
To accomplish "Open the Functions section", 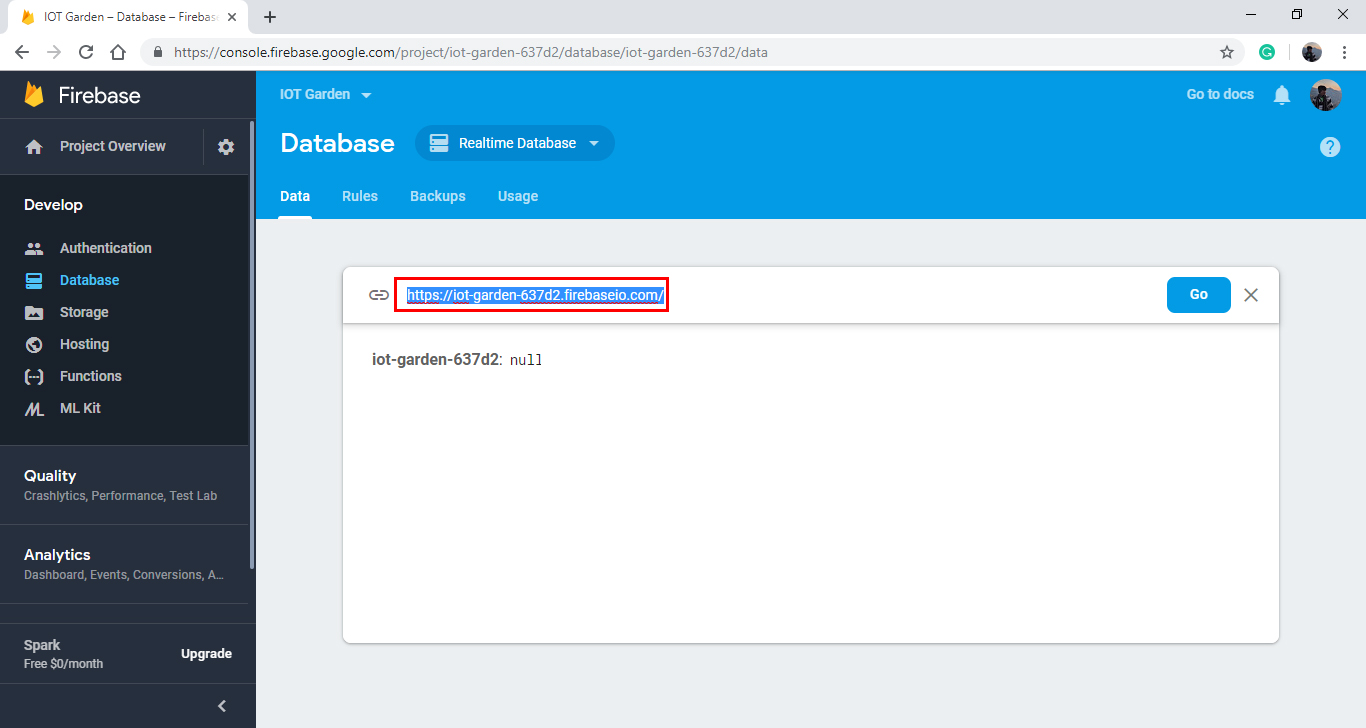I will 92,376.
